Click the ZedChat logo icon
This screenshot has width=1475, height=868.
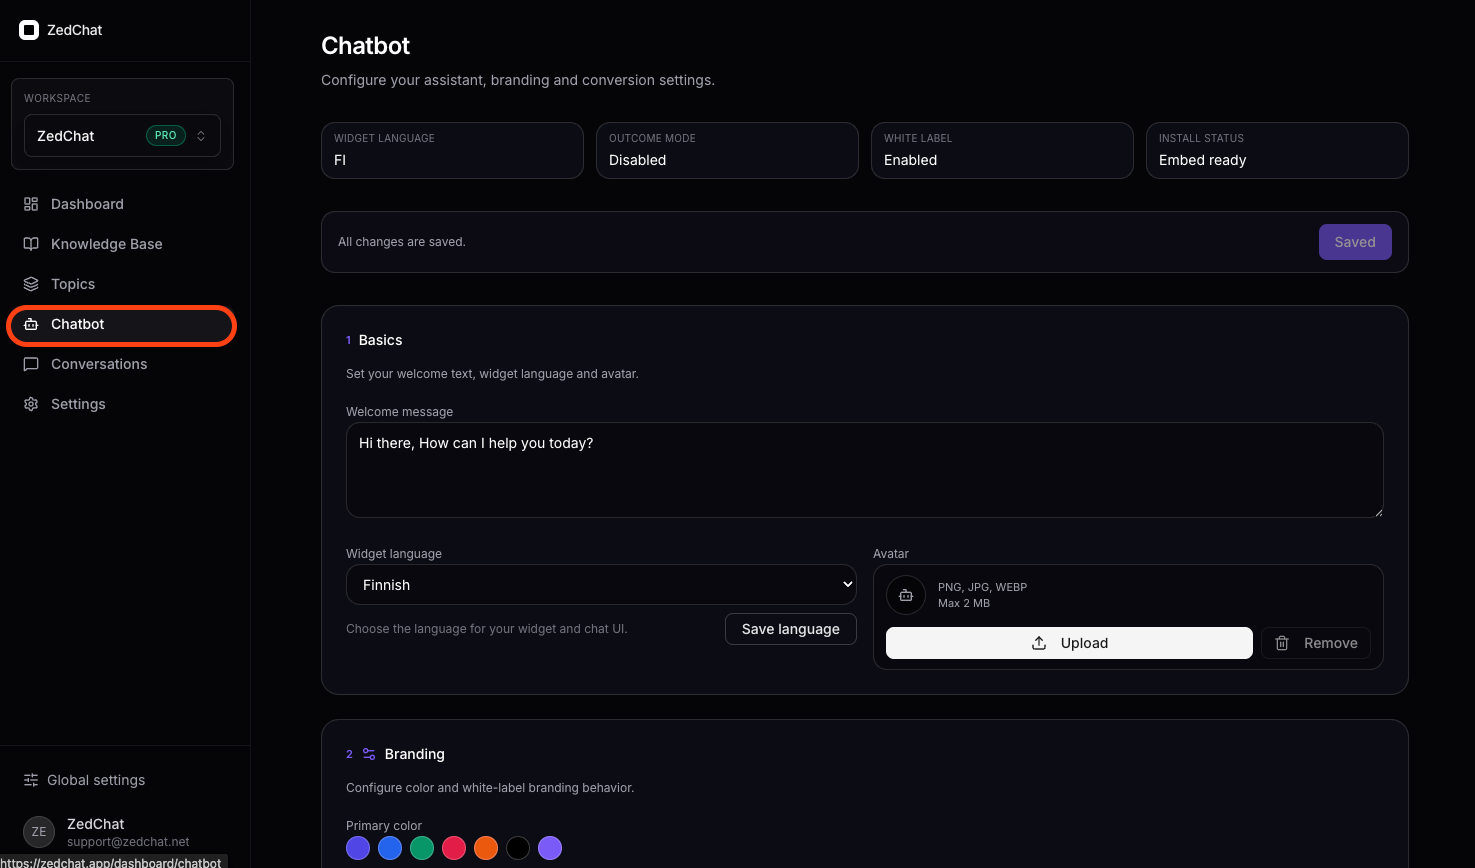[x=29, y=29]
